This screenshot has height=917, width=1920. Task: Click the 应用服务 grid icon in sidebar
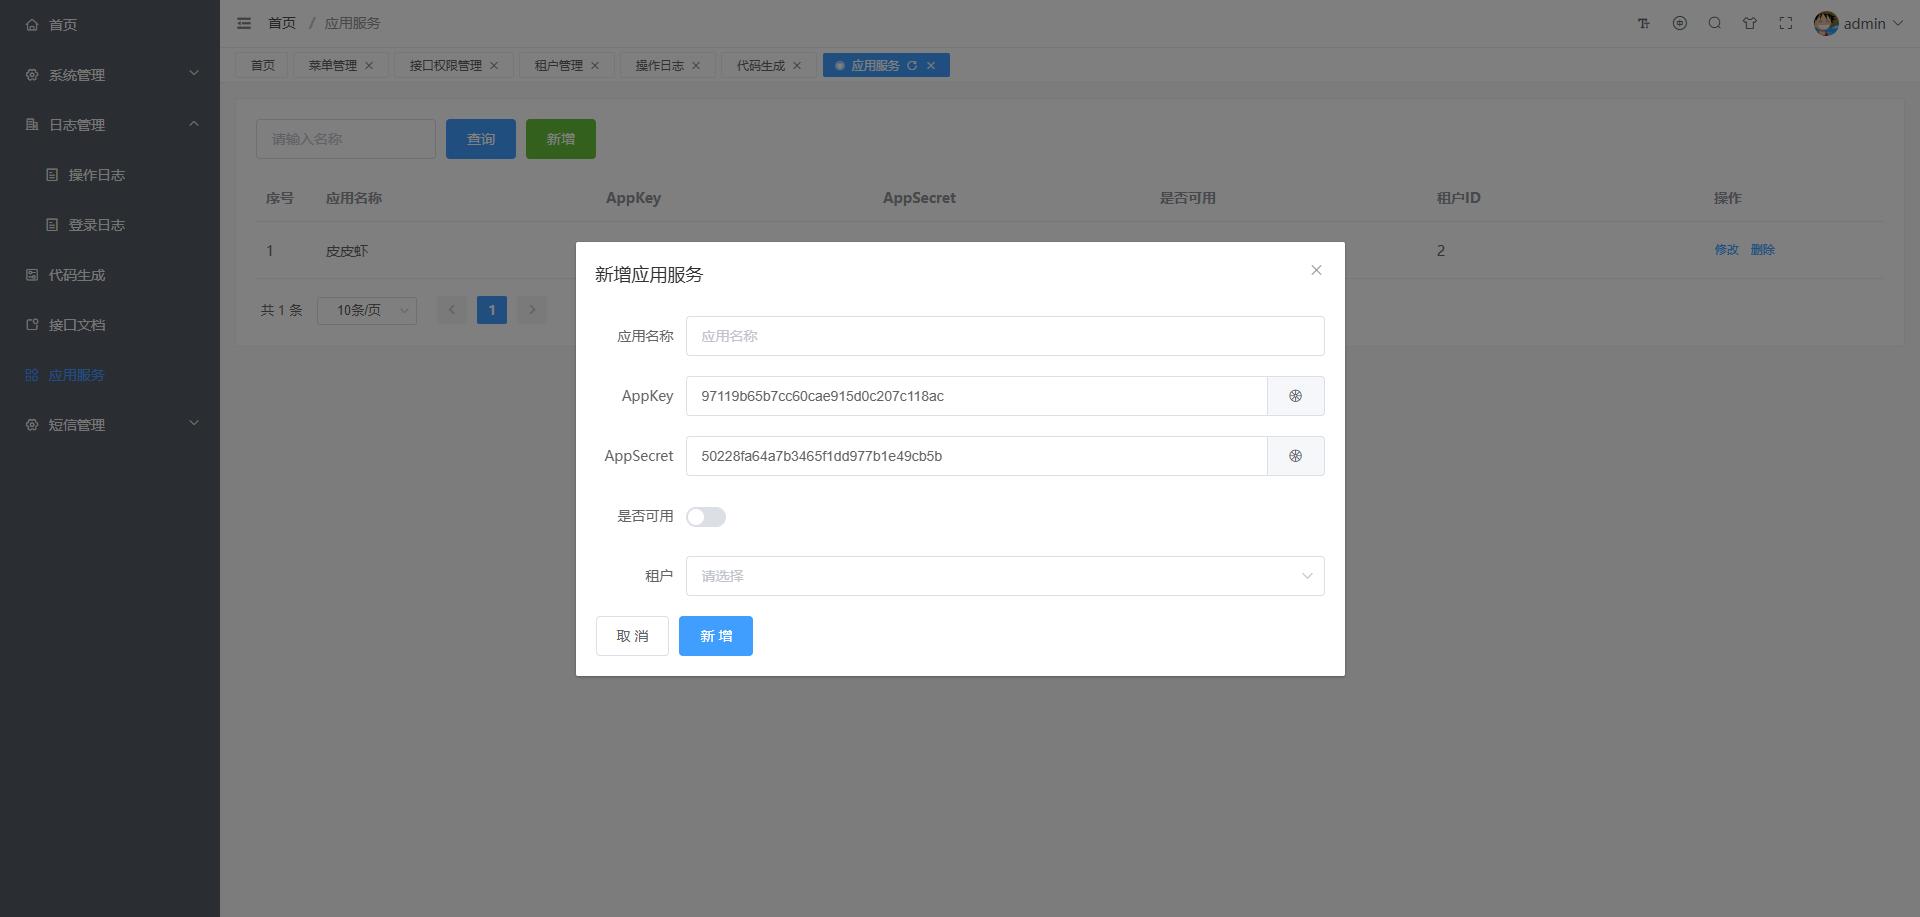[32, 375]
